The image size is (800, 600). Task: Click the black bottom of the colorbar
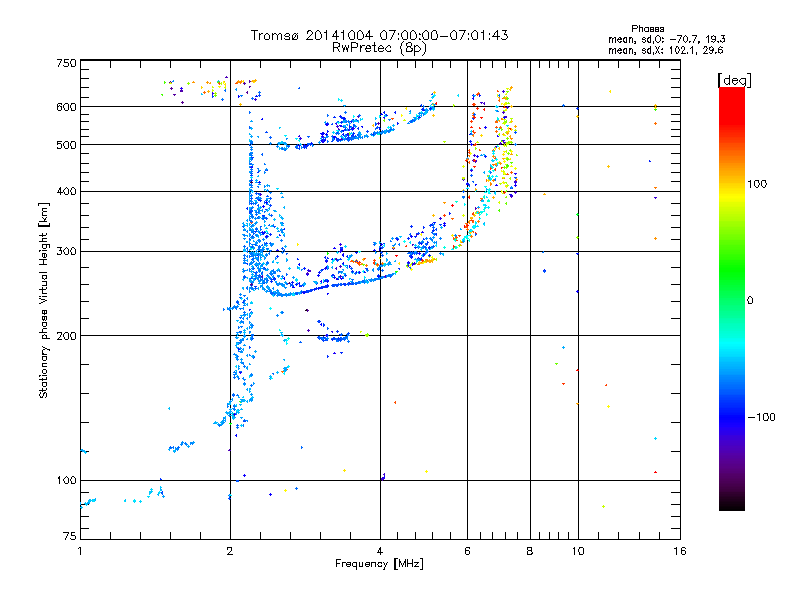(x=732, y=503)
